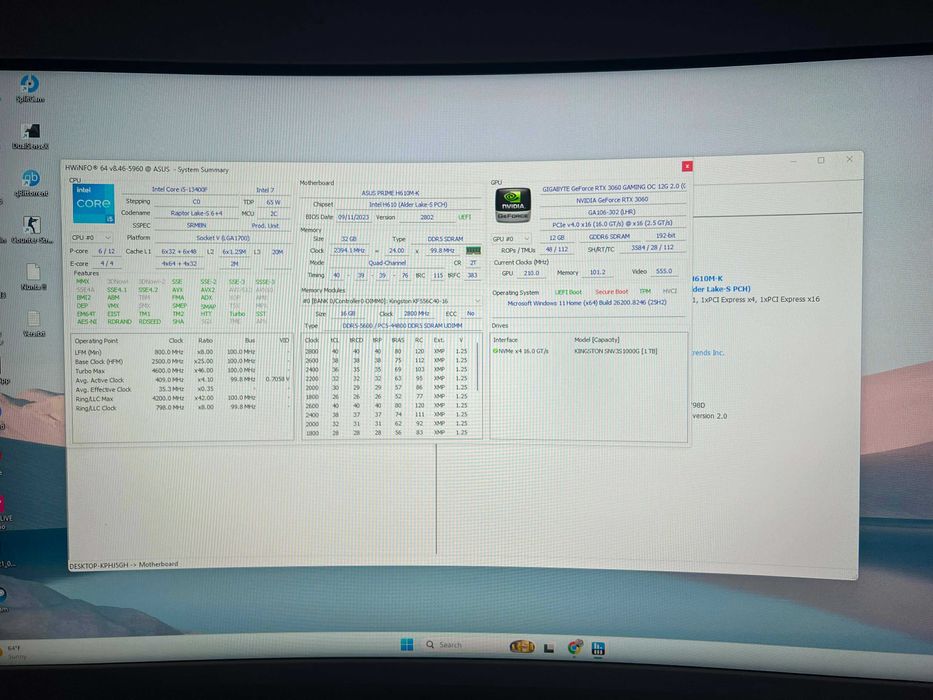
Task: Click the SSE4.2 feature flag
Action: [x=148, y=290]
